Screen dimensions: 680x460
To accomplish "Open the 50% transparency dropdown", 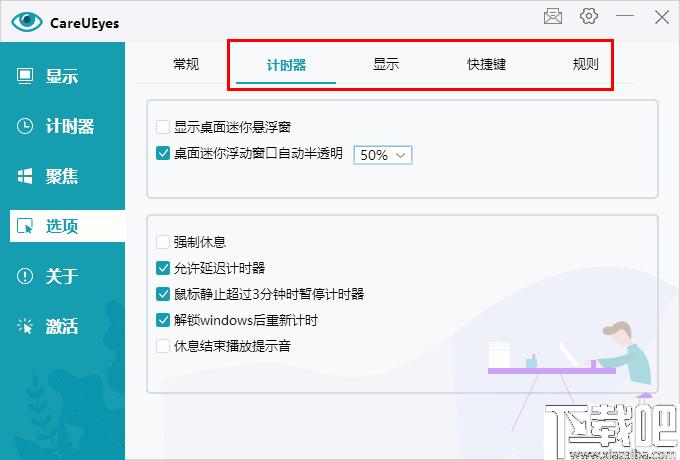I will point(383,155).
